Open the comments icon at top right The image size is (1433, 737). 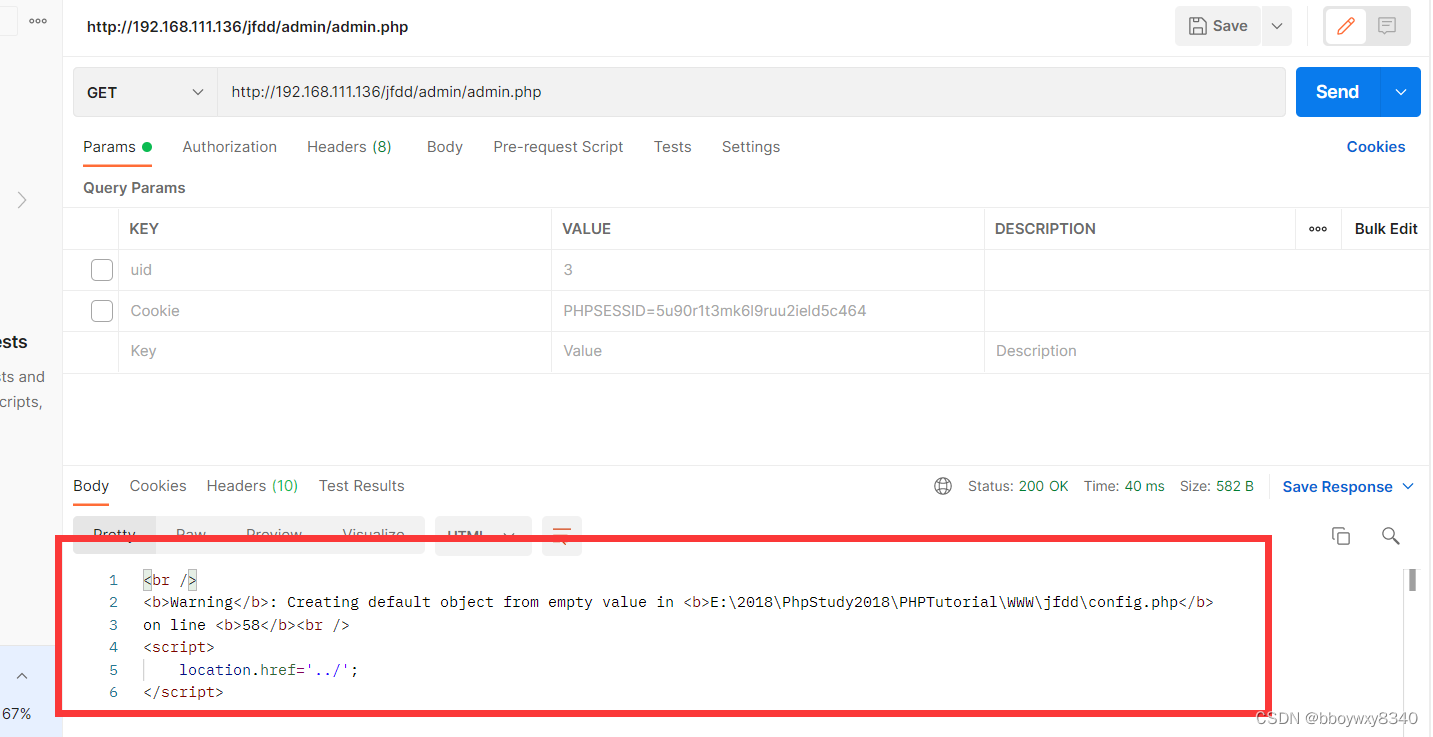click(1387, 26)
